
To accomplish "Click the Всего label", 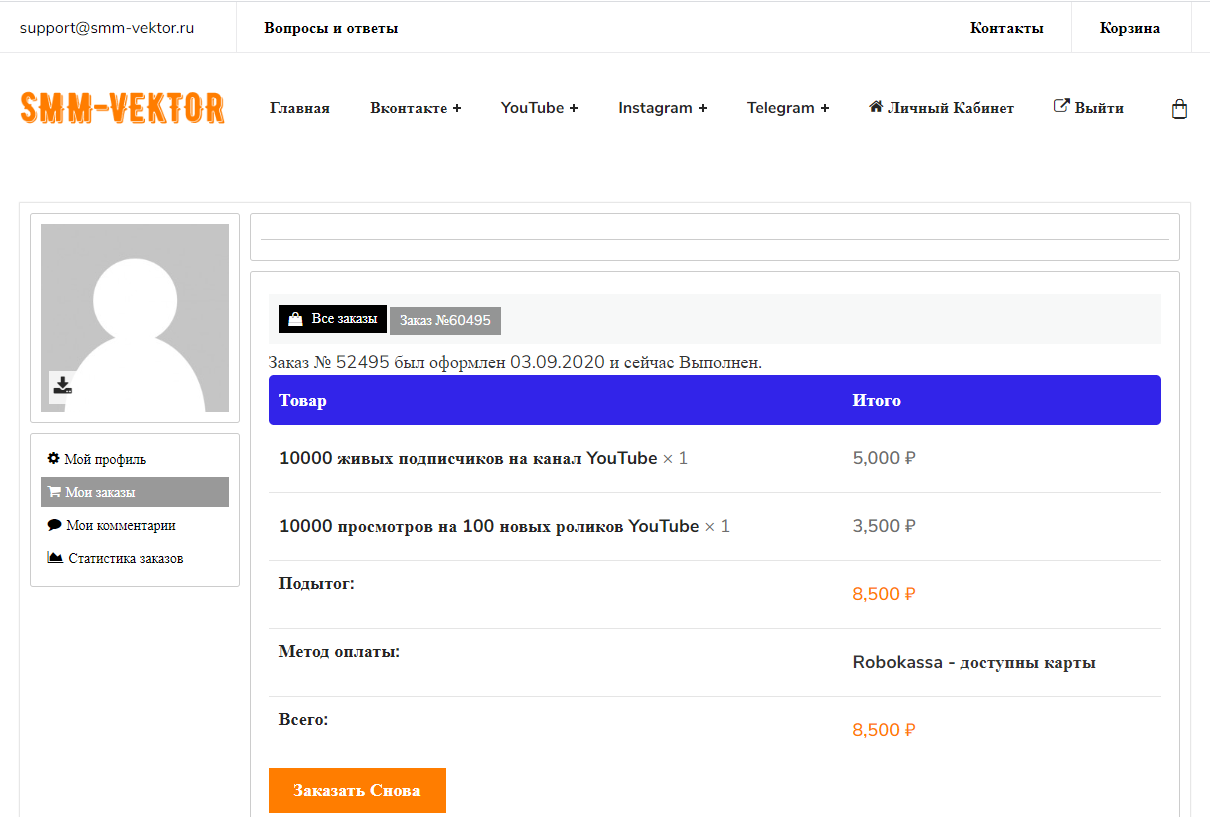I will pos(303,720).
